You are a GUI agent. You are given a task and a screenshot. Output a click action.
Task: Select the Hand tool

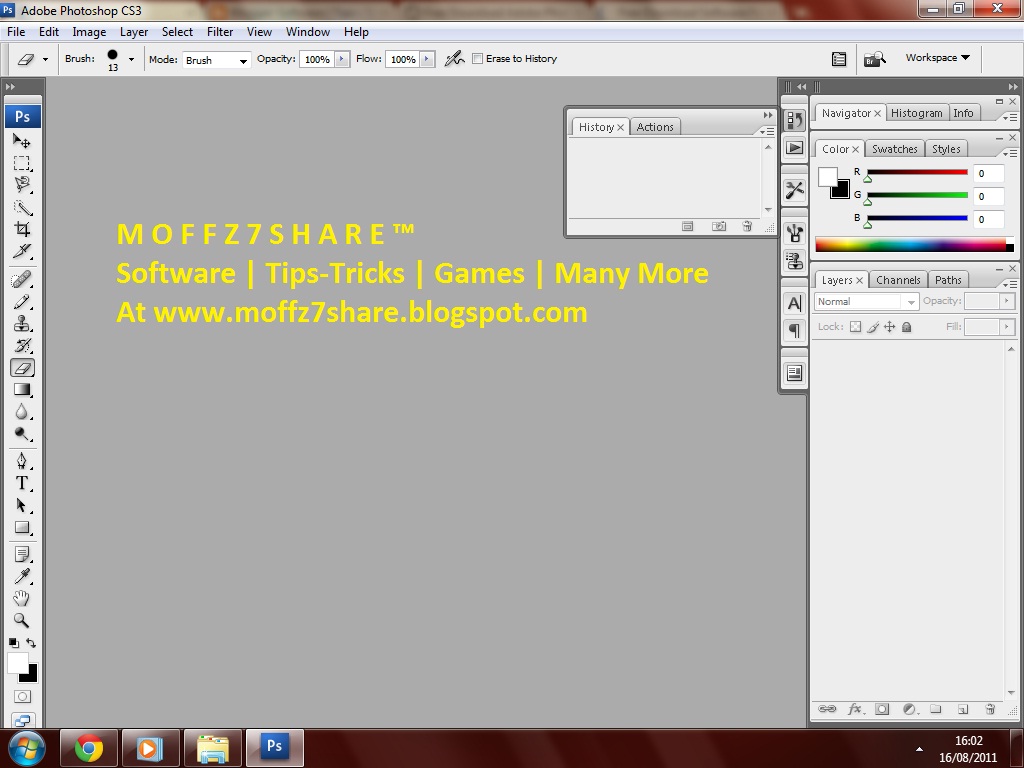[22, 598]
